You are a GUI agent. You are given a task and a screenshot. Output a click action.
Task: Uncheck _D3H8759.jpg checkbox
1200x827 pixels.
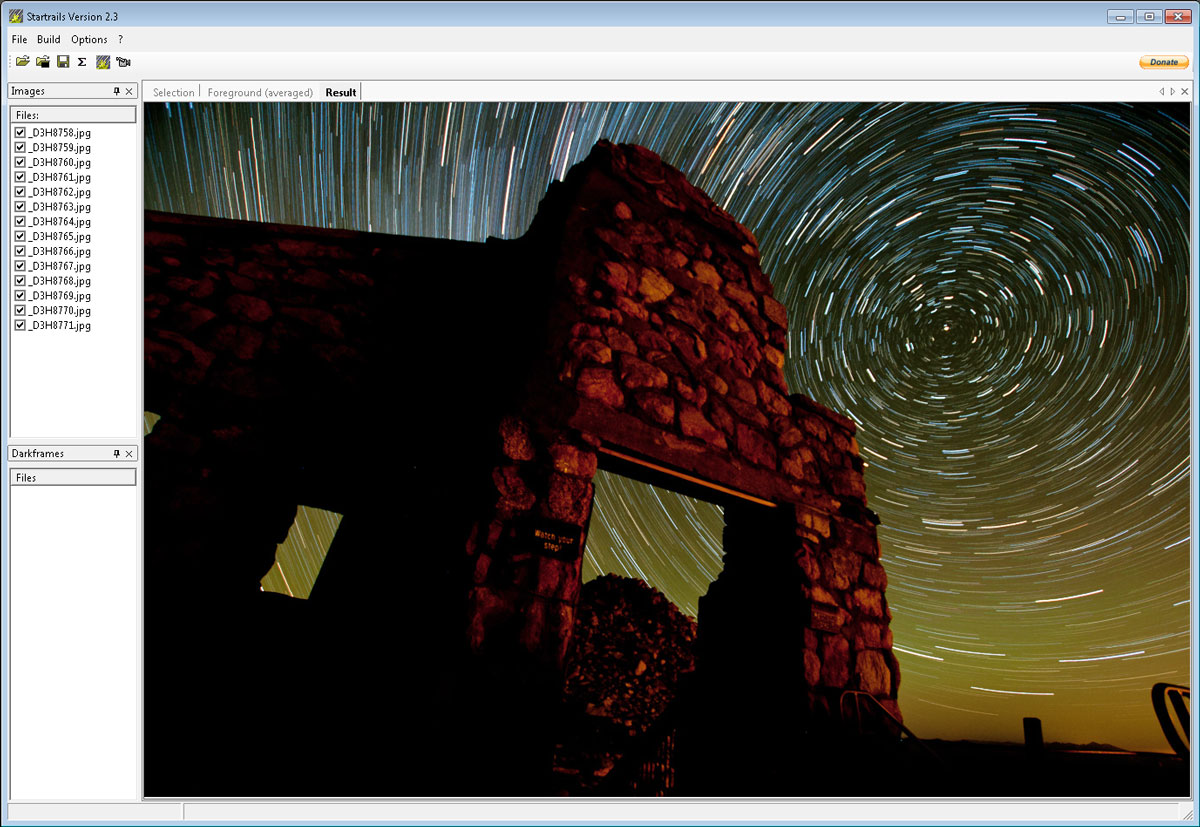click(x=20, y=147)
